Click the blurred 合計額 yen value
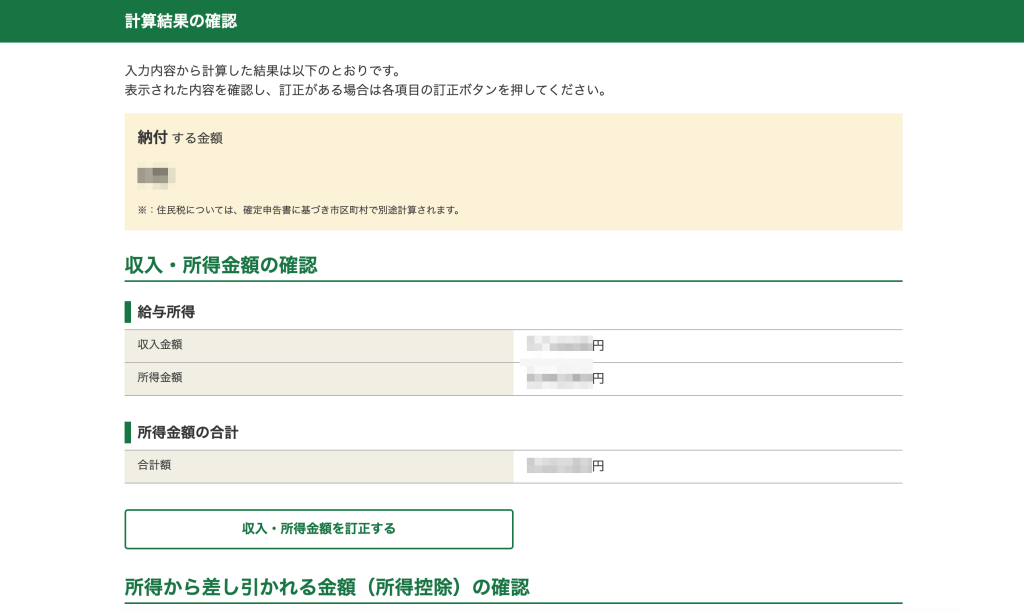Viewport: 1024px width, 612px height. coord(564,465)
